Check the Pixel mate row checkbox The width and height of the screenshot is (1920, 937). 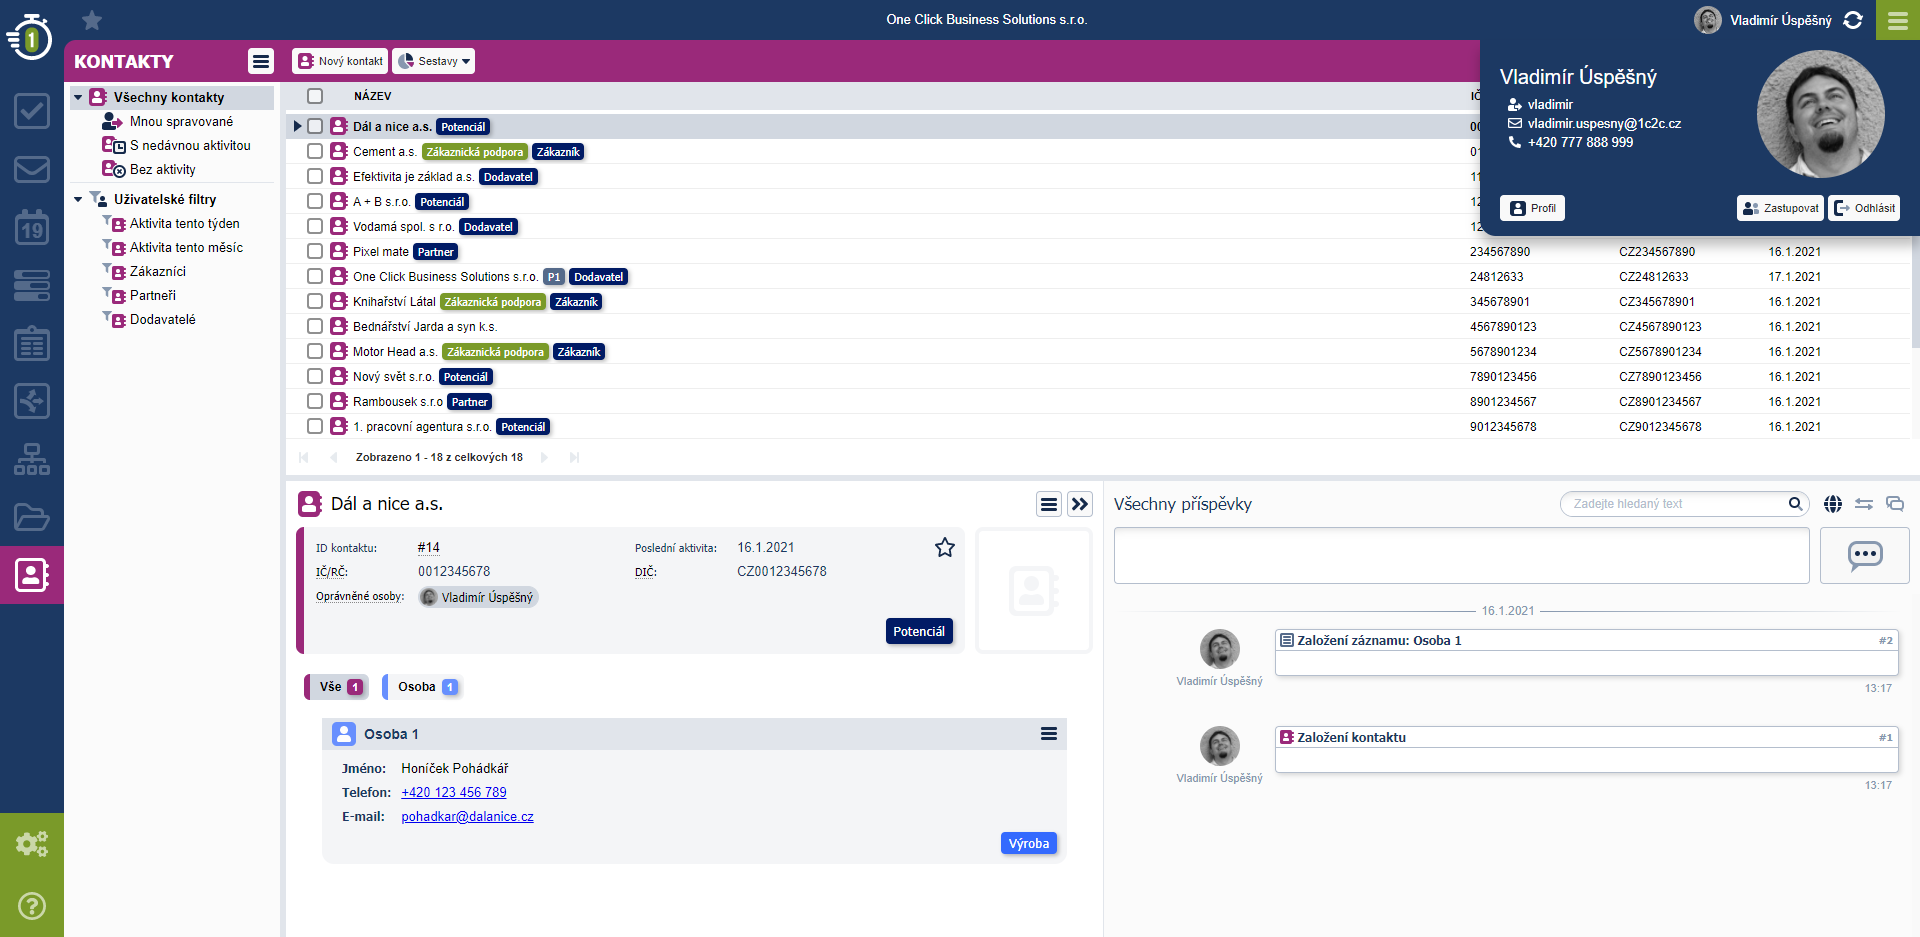pos(315,251)
